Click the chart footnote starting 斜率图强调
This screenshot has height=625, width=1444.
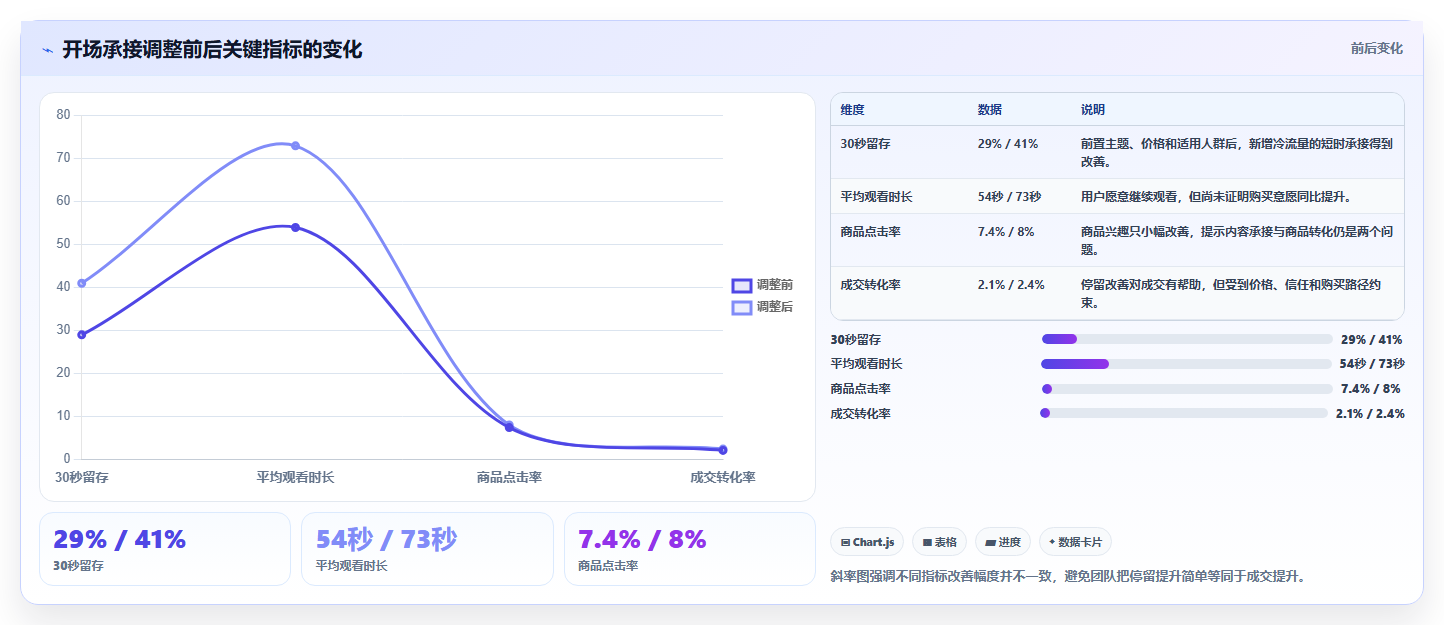point(1068,576)
